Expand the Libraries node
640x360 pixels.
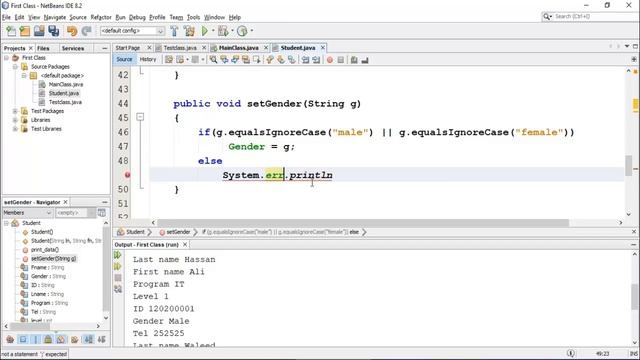tap(15, 120)
